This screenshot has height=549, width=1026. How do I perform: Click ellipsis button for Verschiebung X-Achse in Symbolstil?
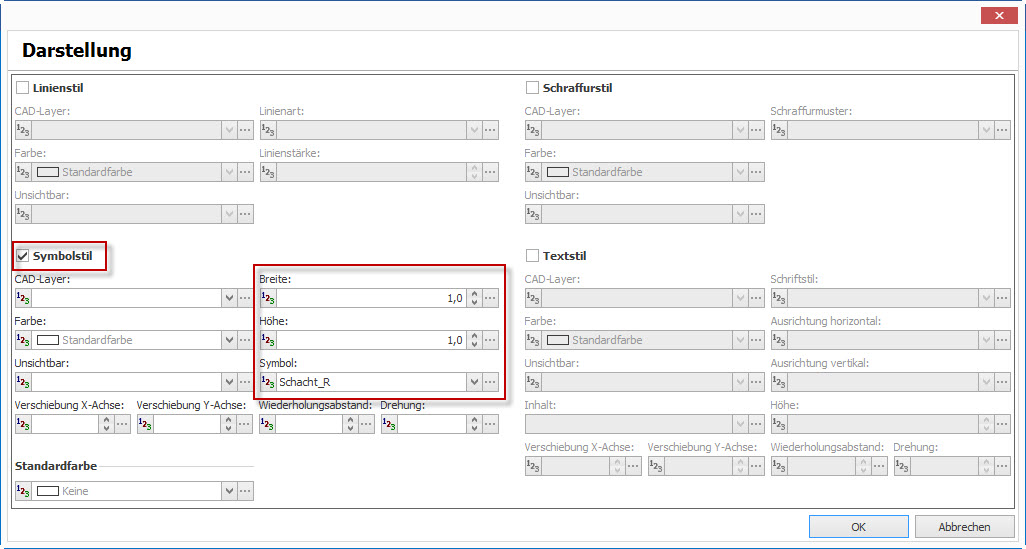(123, 424)
